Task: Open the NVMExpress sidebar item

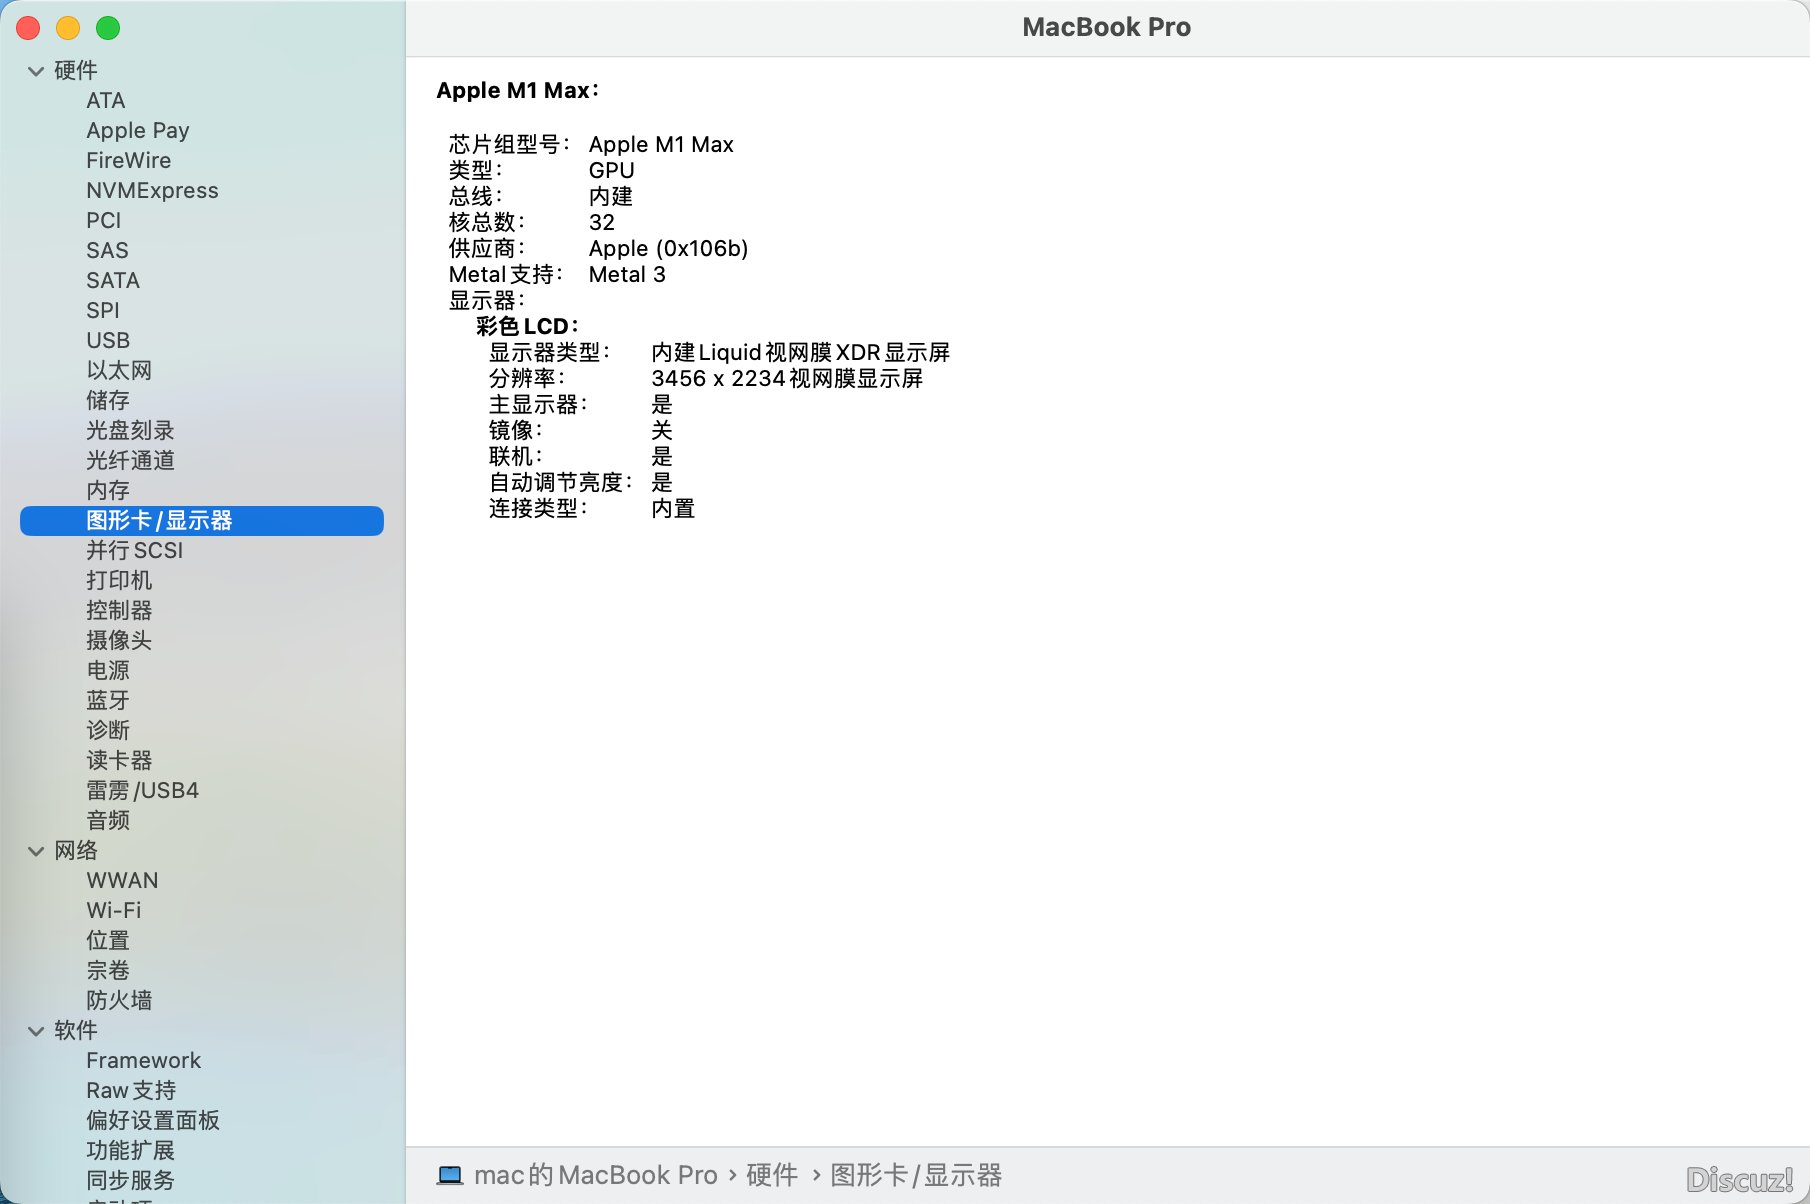Action: (x=152, y=191)
